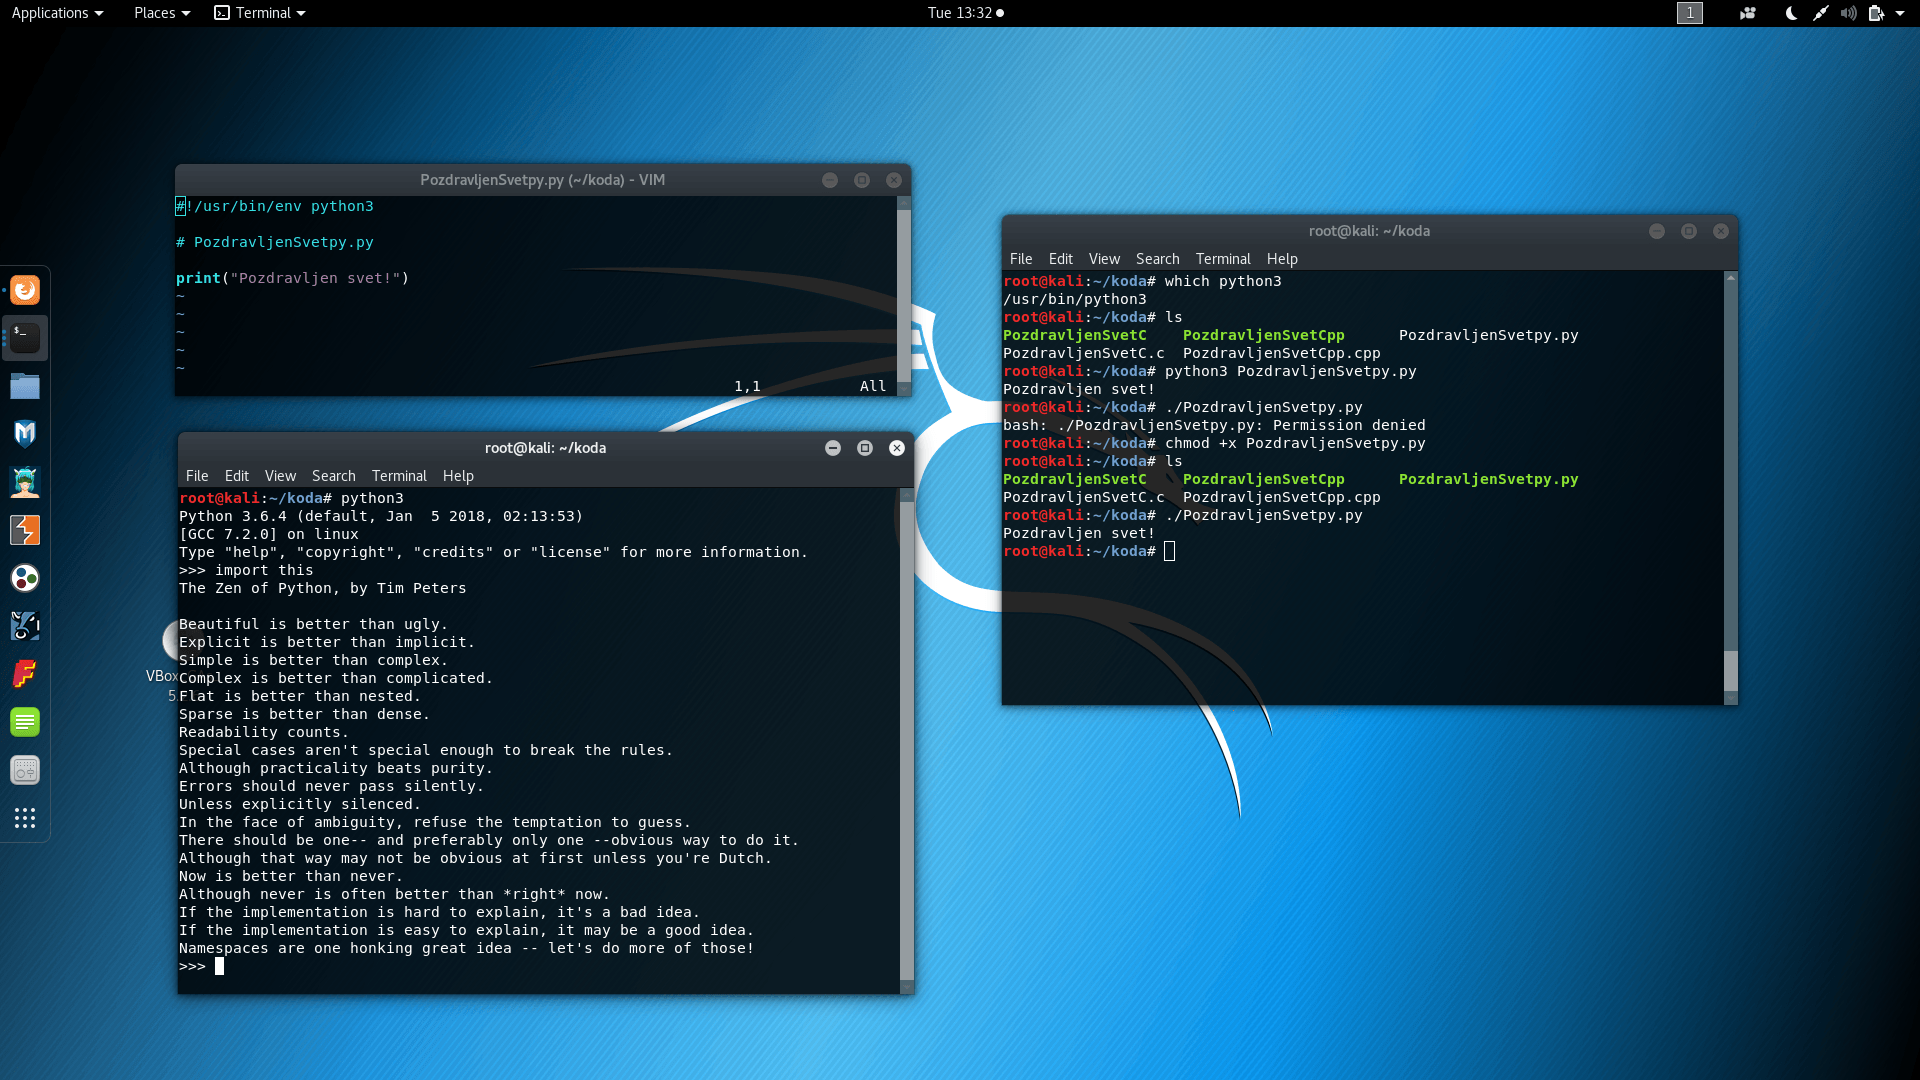The width and height of the screenshot is (1920, 1080).
Task: Click the Terminal icon in dock
Action: (x=25, y=338)
